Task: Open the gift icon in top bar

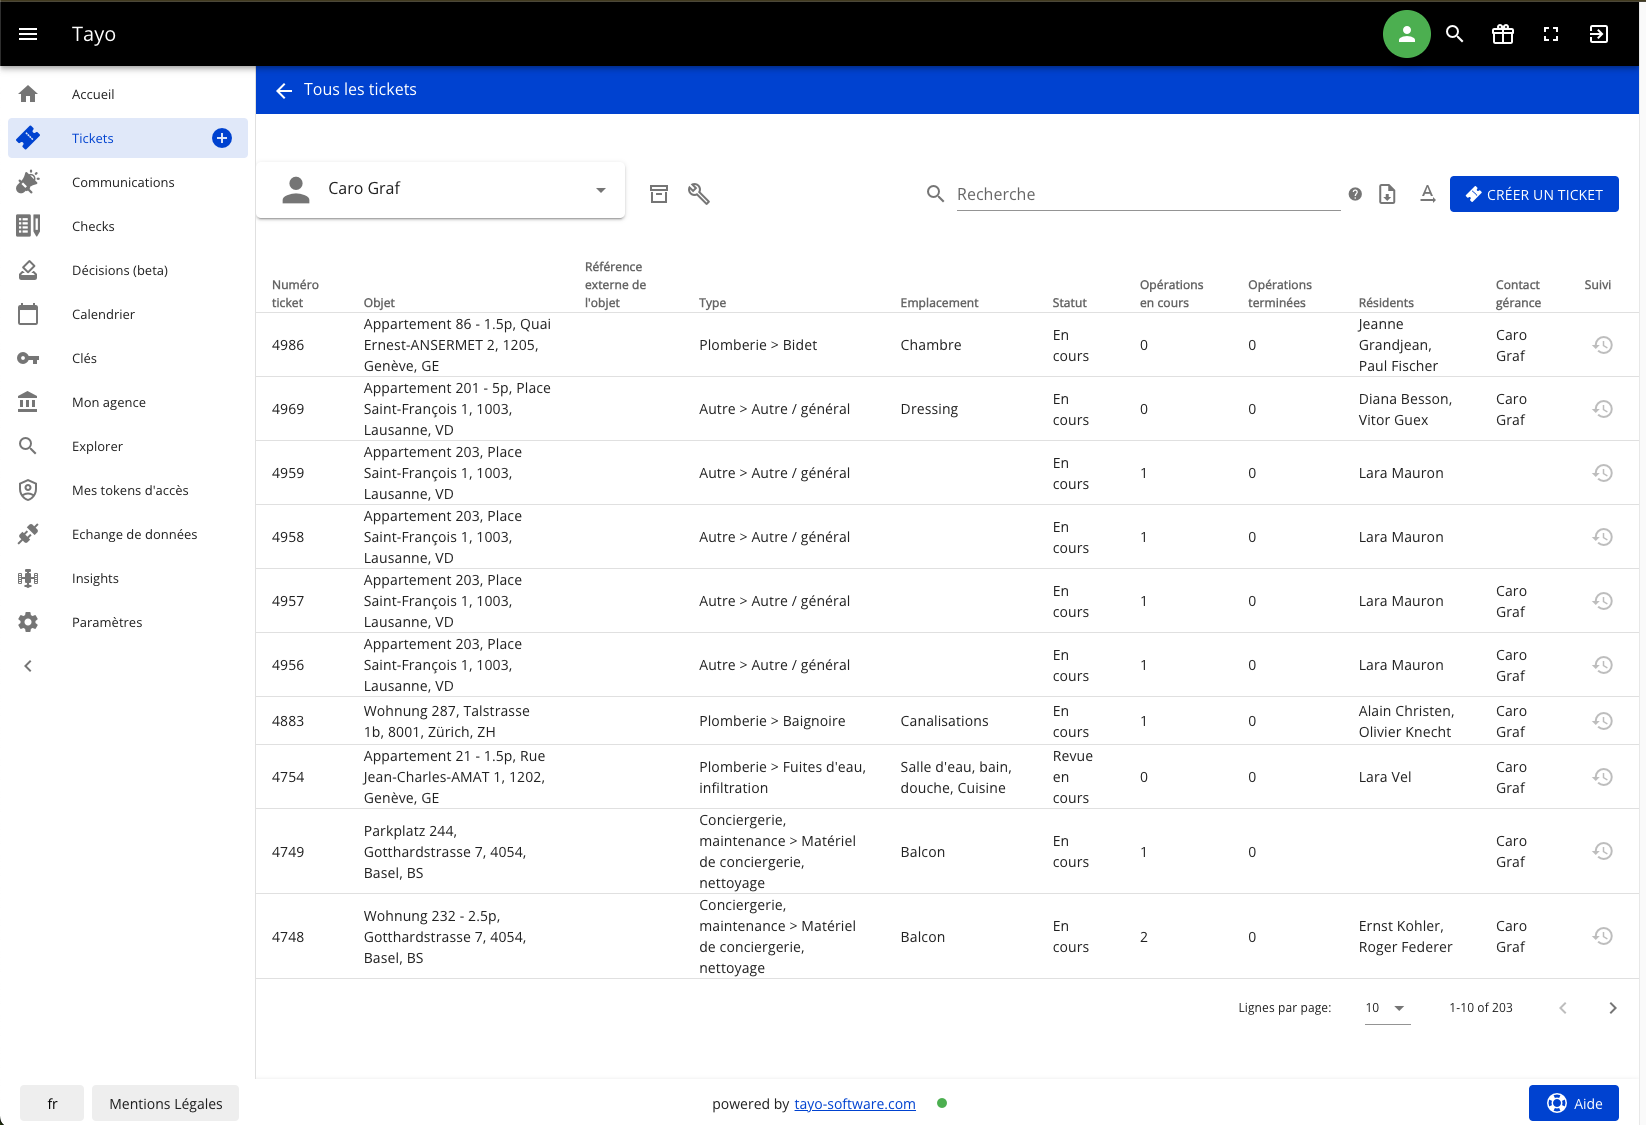Action: tap(1503, 34)
